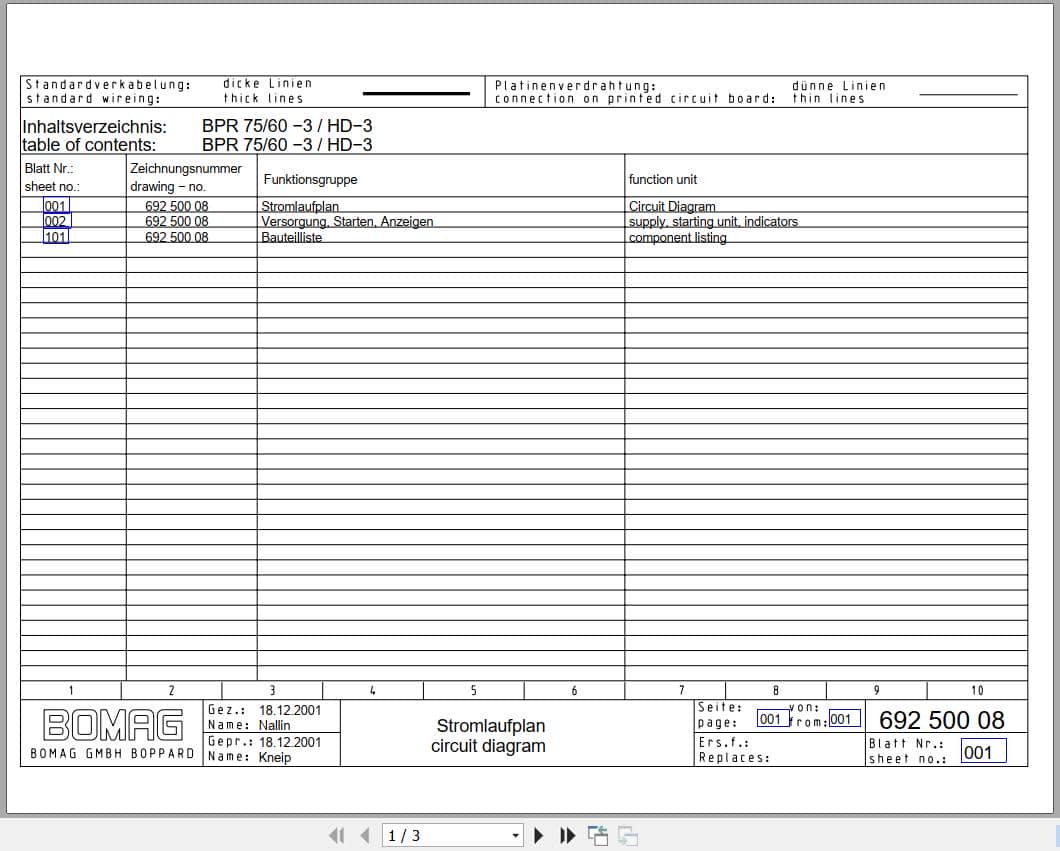The width and height of the screenshot is (1060, 851).
Task: Select 'component listing' text
Action: click(x=677, y=237)
